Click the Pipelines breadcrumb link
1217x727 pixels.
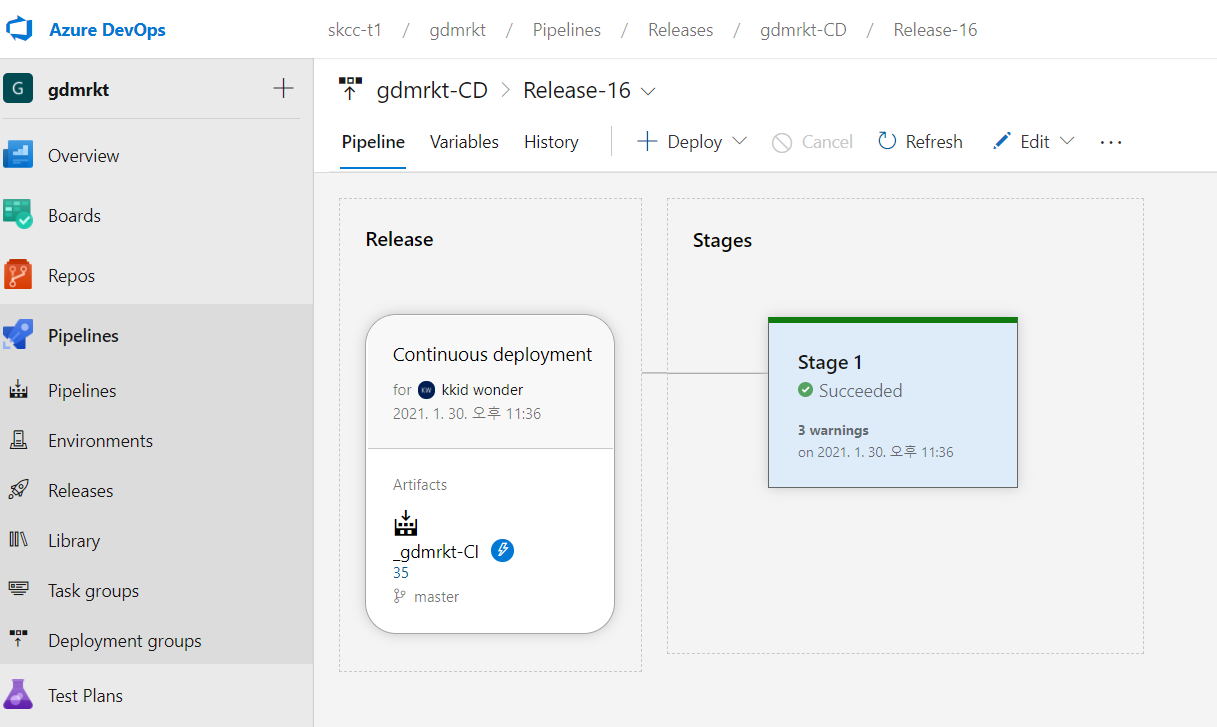click(x=567, y=30)
